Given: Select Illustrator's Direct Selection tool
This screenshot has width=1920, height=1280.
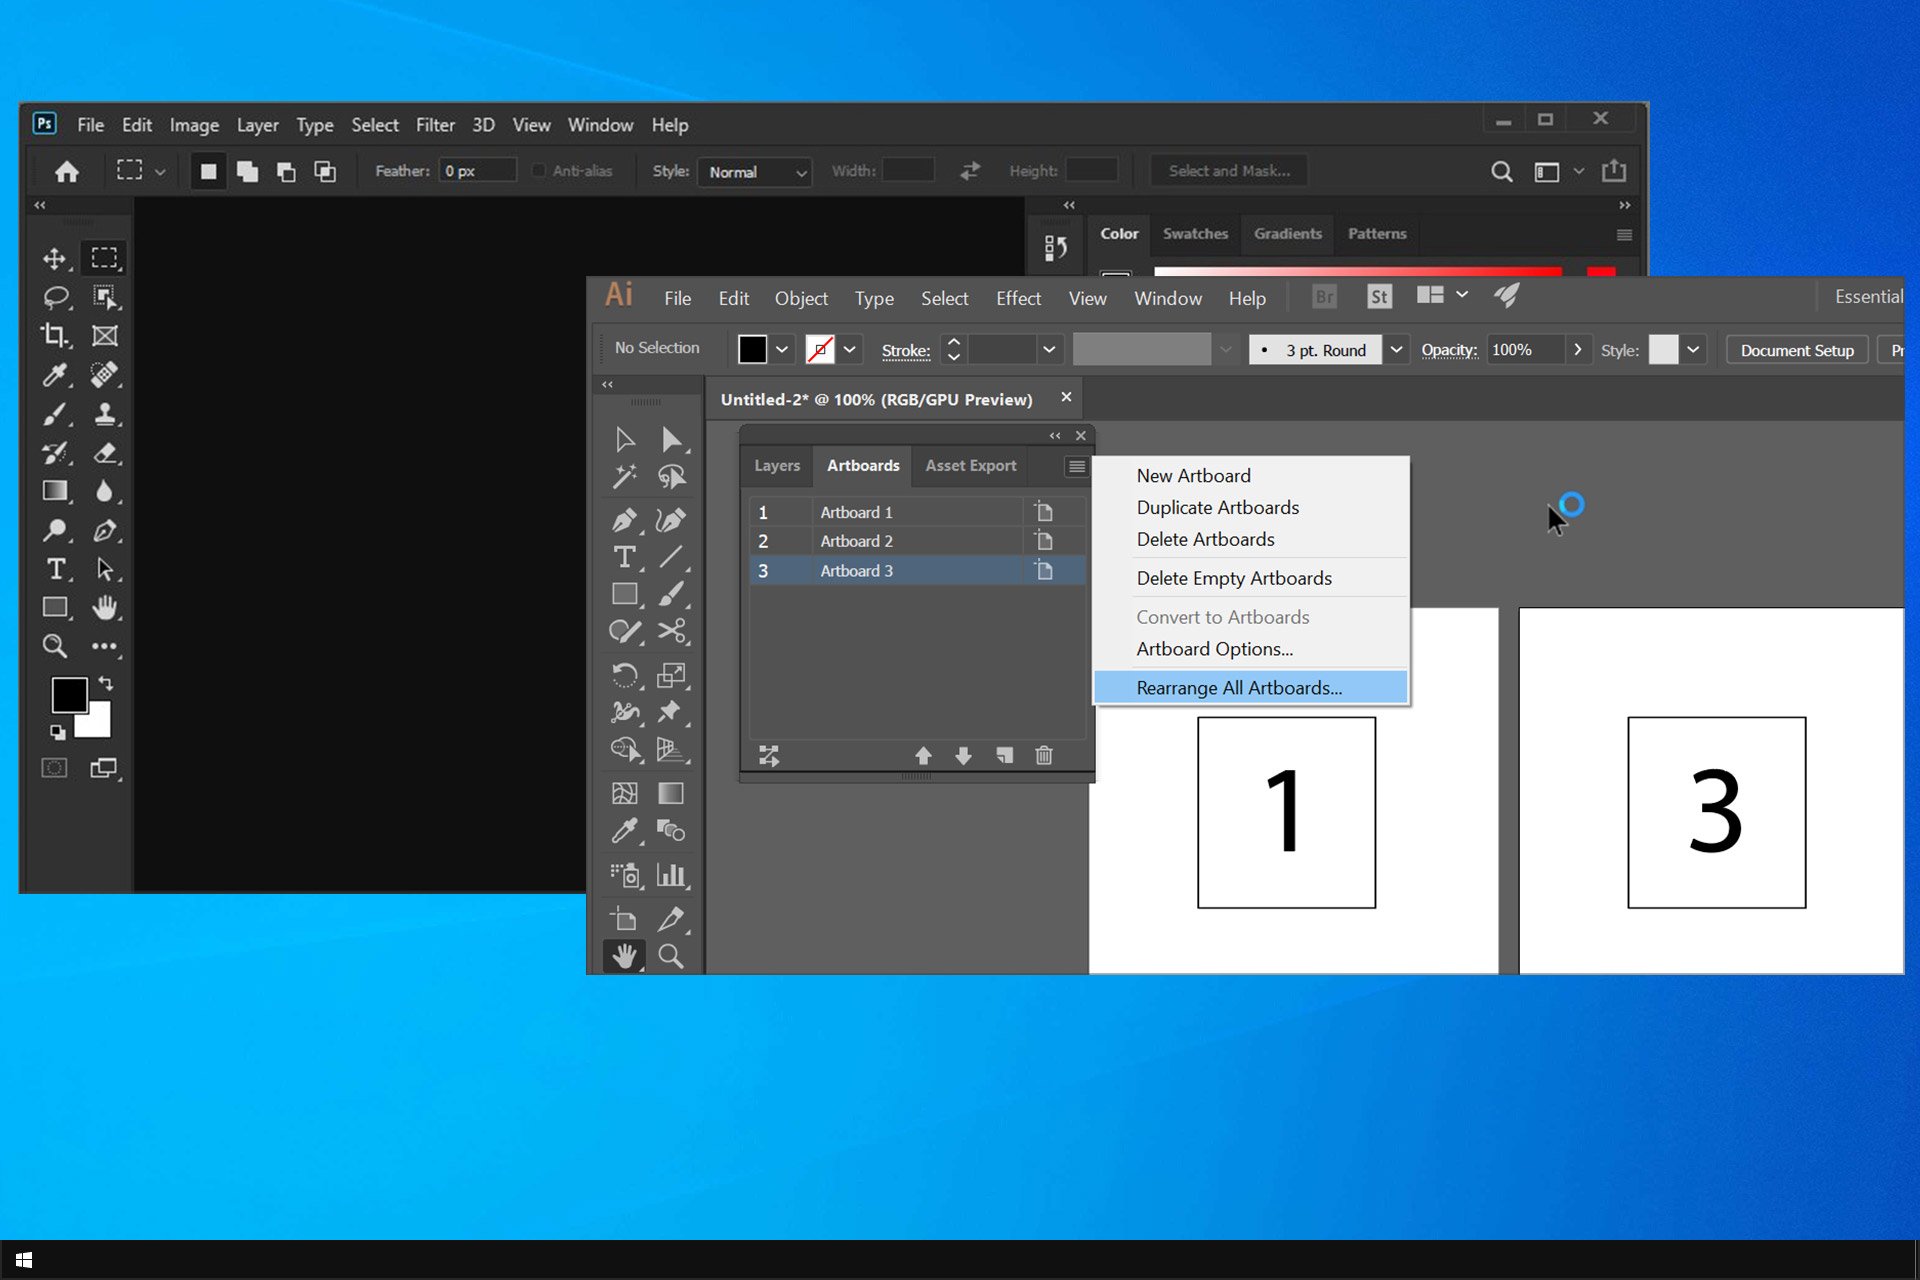Looking at the screenshot, I should click(x=672, y=440).
